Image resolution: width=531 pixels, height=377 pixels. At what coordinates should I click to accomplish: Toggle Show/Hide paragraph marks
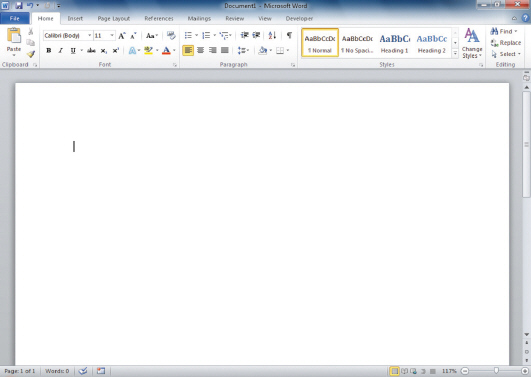coord(289,35)
